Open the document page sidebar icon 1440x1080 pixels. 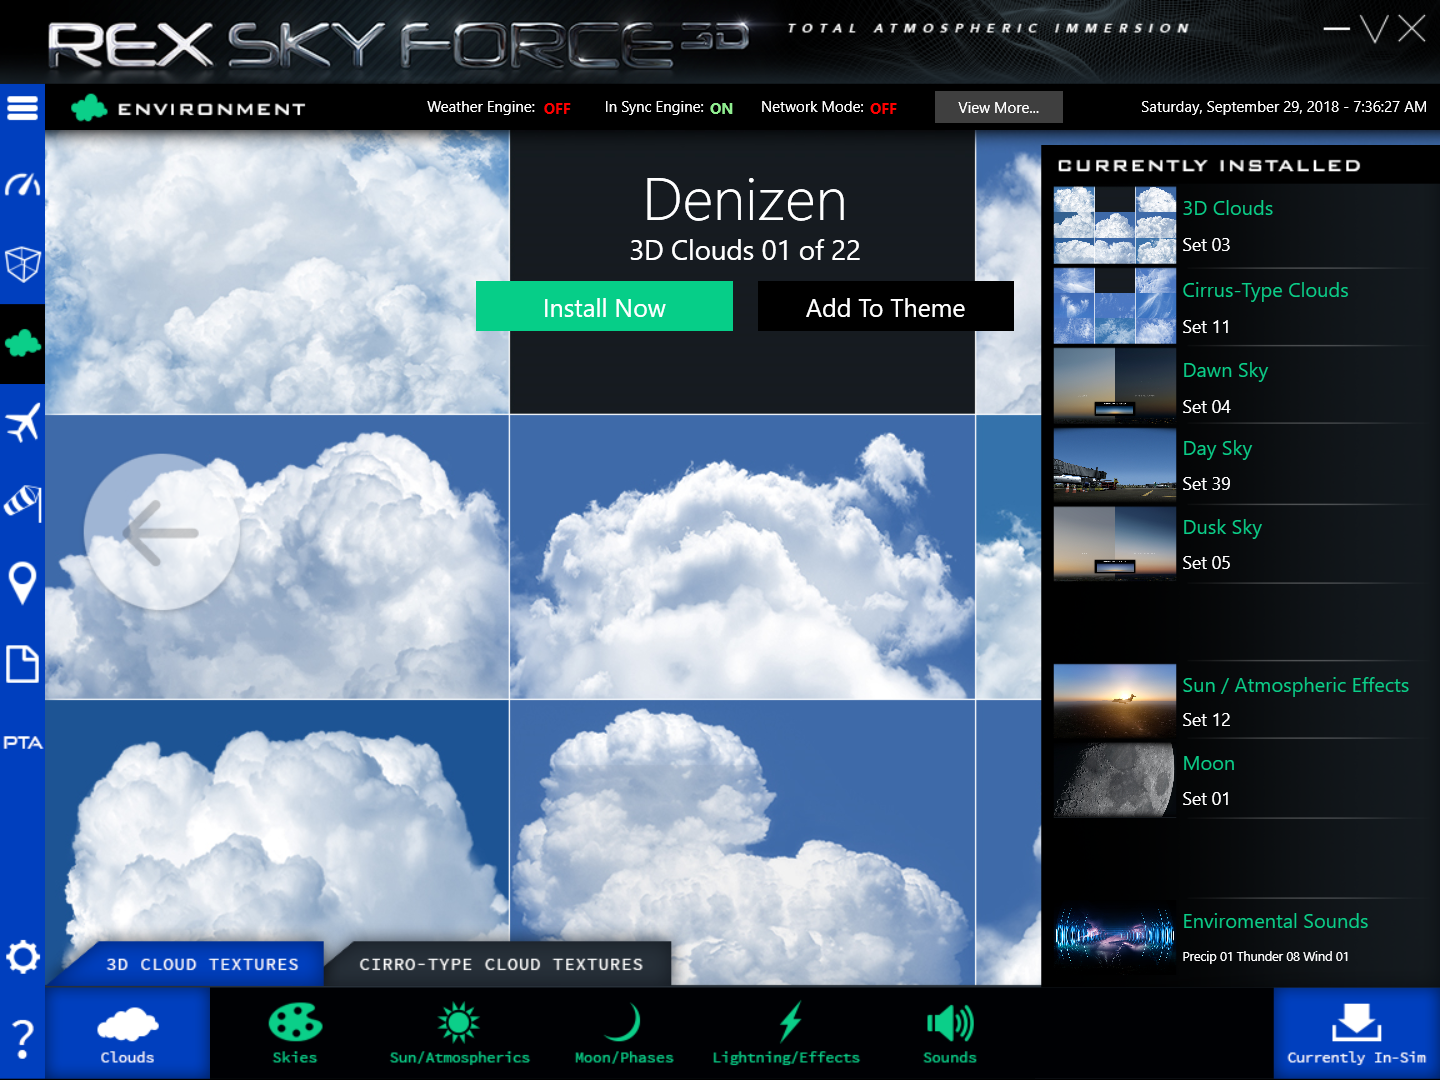[x=22, y=663]
